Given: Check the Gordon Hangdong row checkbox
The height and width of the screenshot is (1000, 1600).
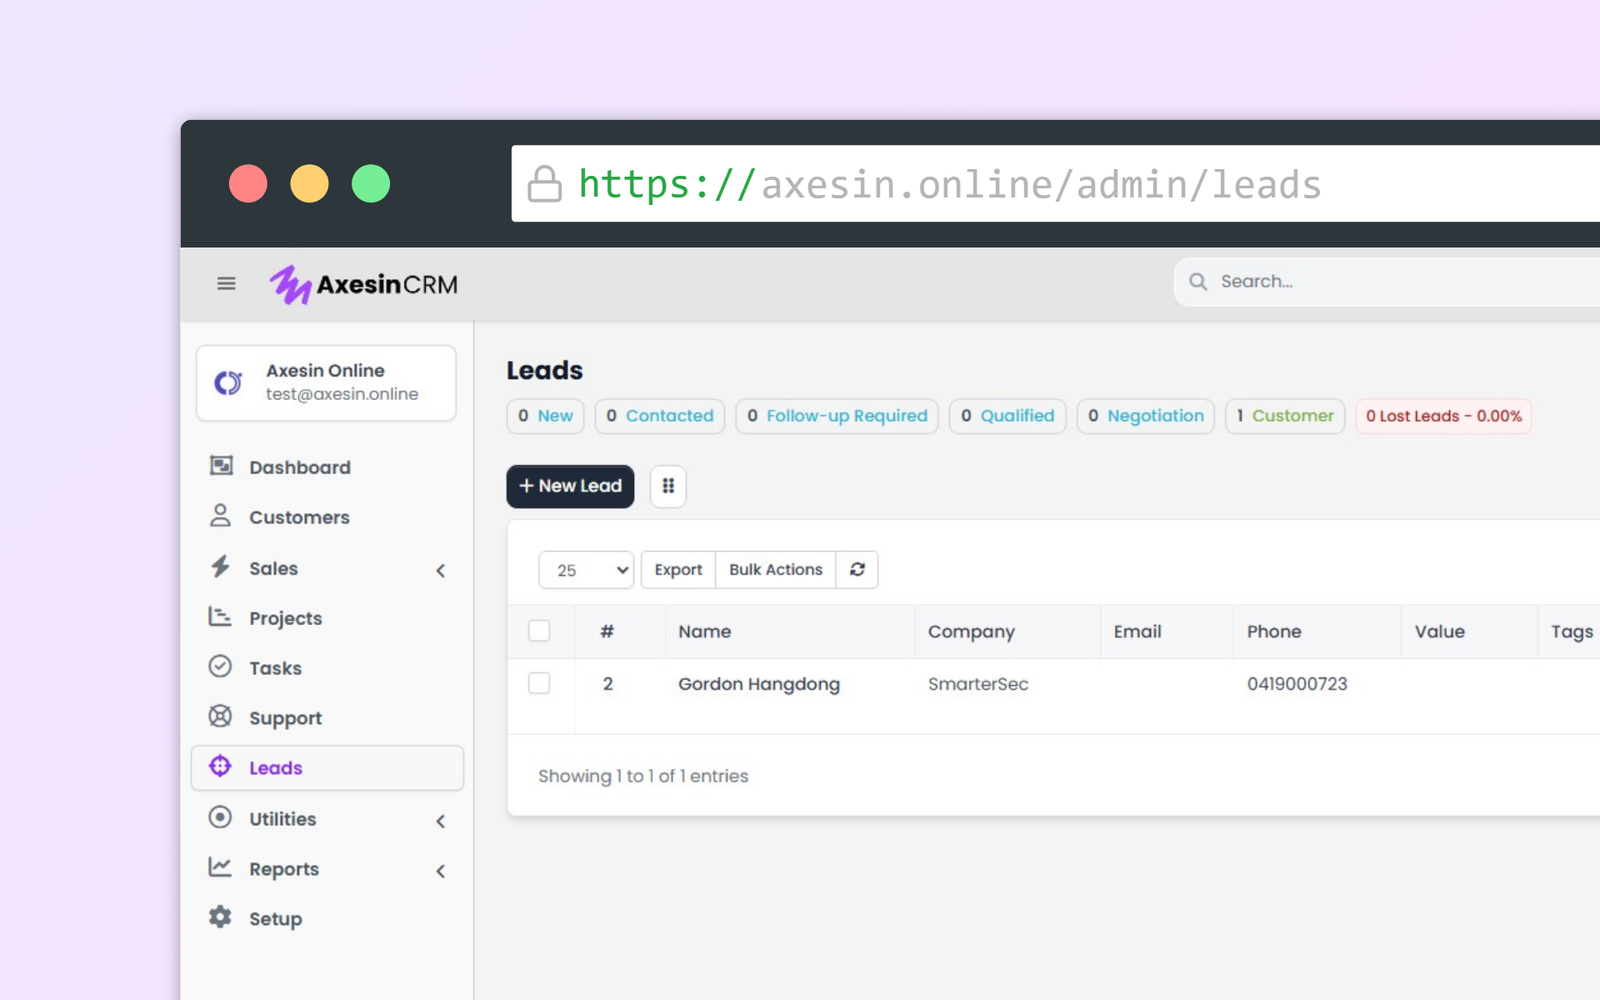Looking at the screenshot, I should 539,683.
